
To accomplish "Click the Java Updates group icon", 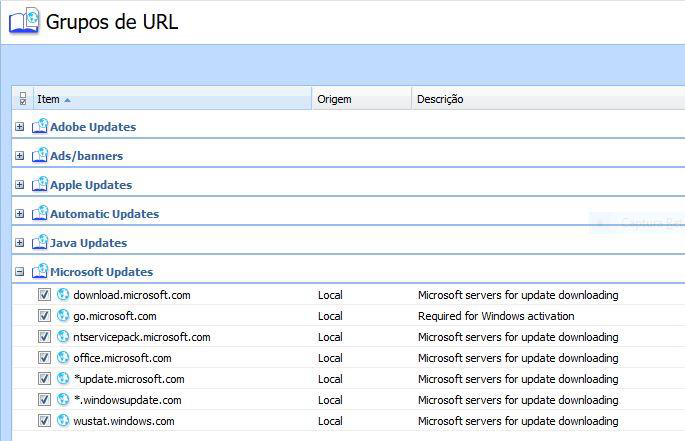I will pos(40,242).
